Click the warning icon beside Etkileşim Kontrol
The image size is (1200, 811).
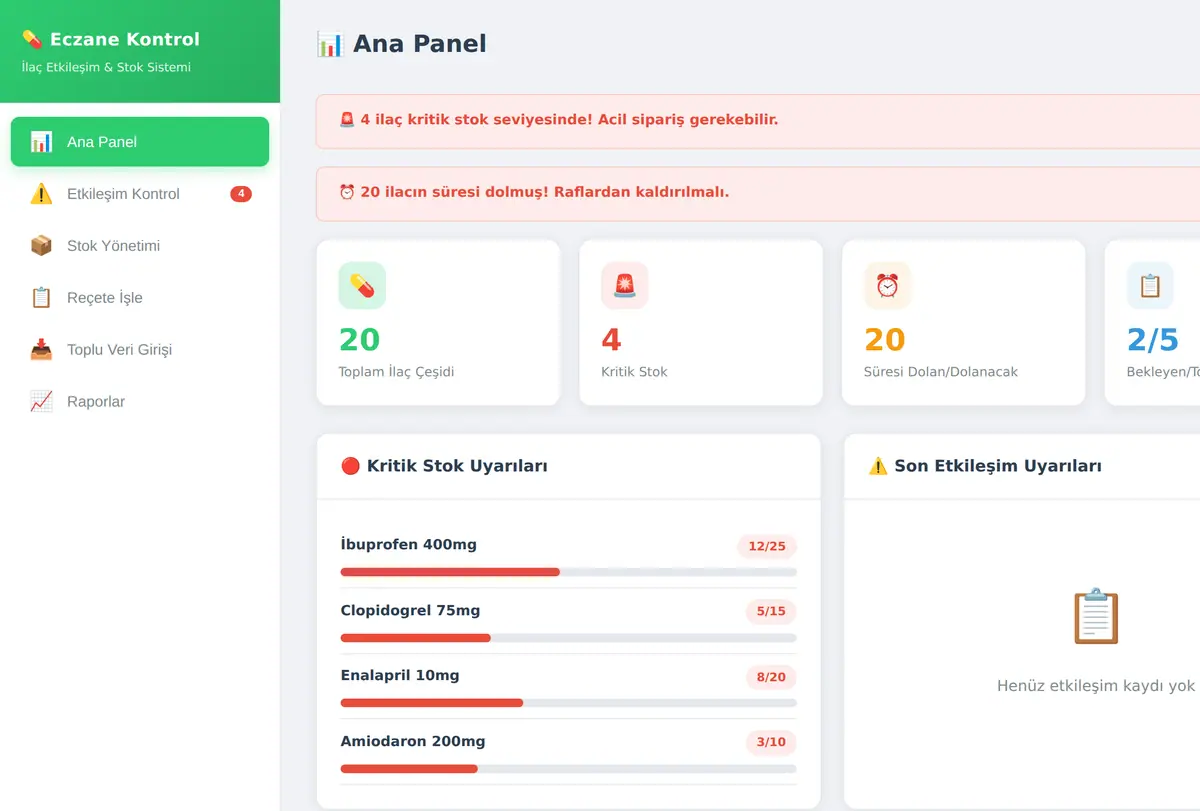pyautogui.click(x=41, y=194)
